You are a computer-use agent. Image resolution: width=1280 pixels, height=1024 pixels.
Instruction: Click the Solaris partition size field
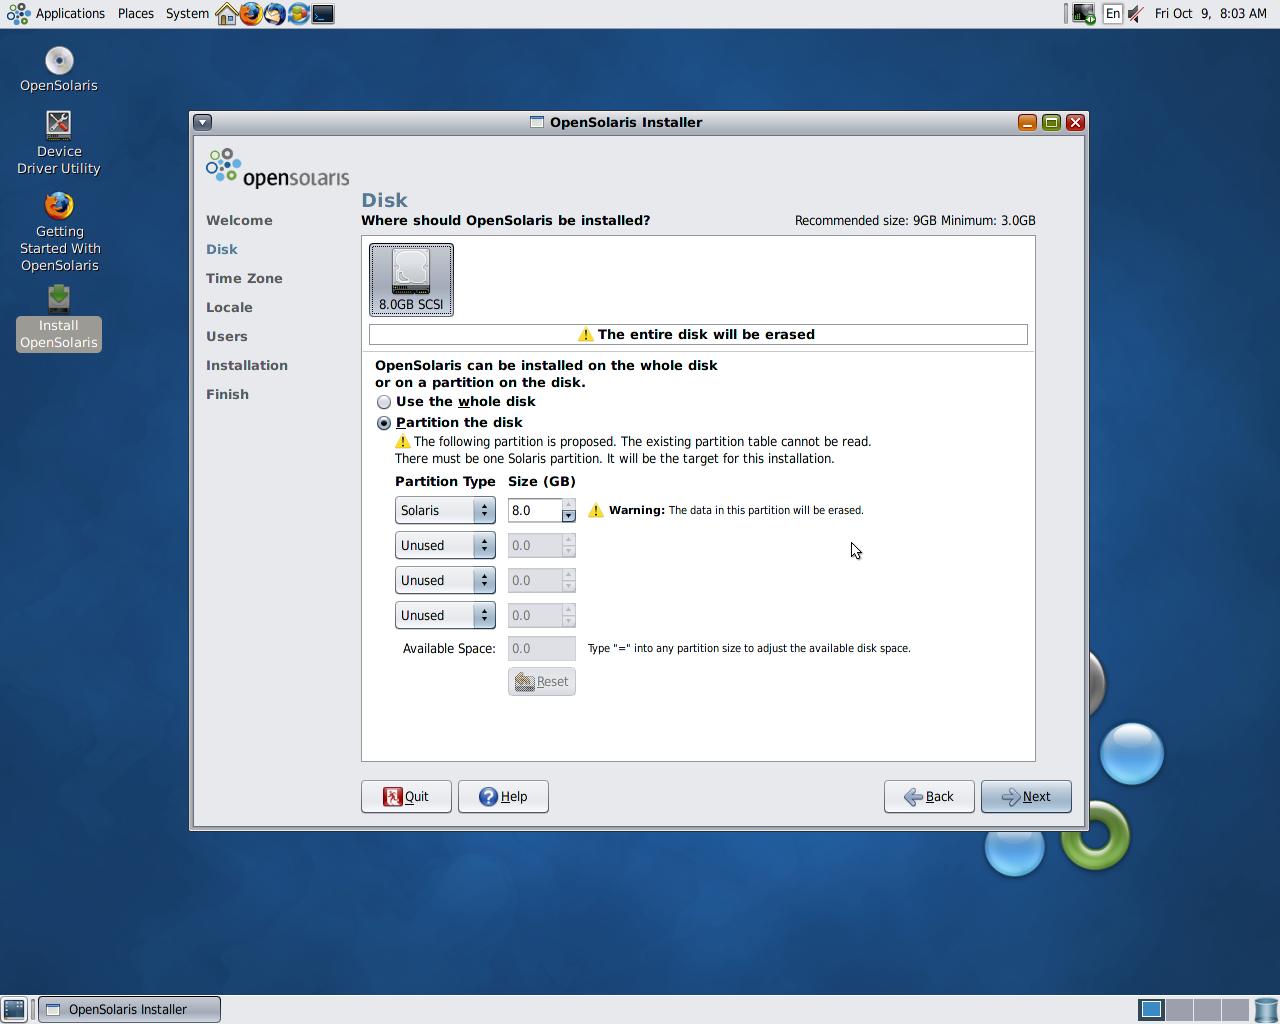pyautogui.click(x=533, y=510)
